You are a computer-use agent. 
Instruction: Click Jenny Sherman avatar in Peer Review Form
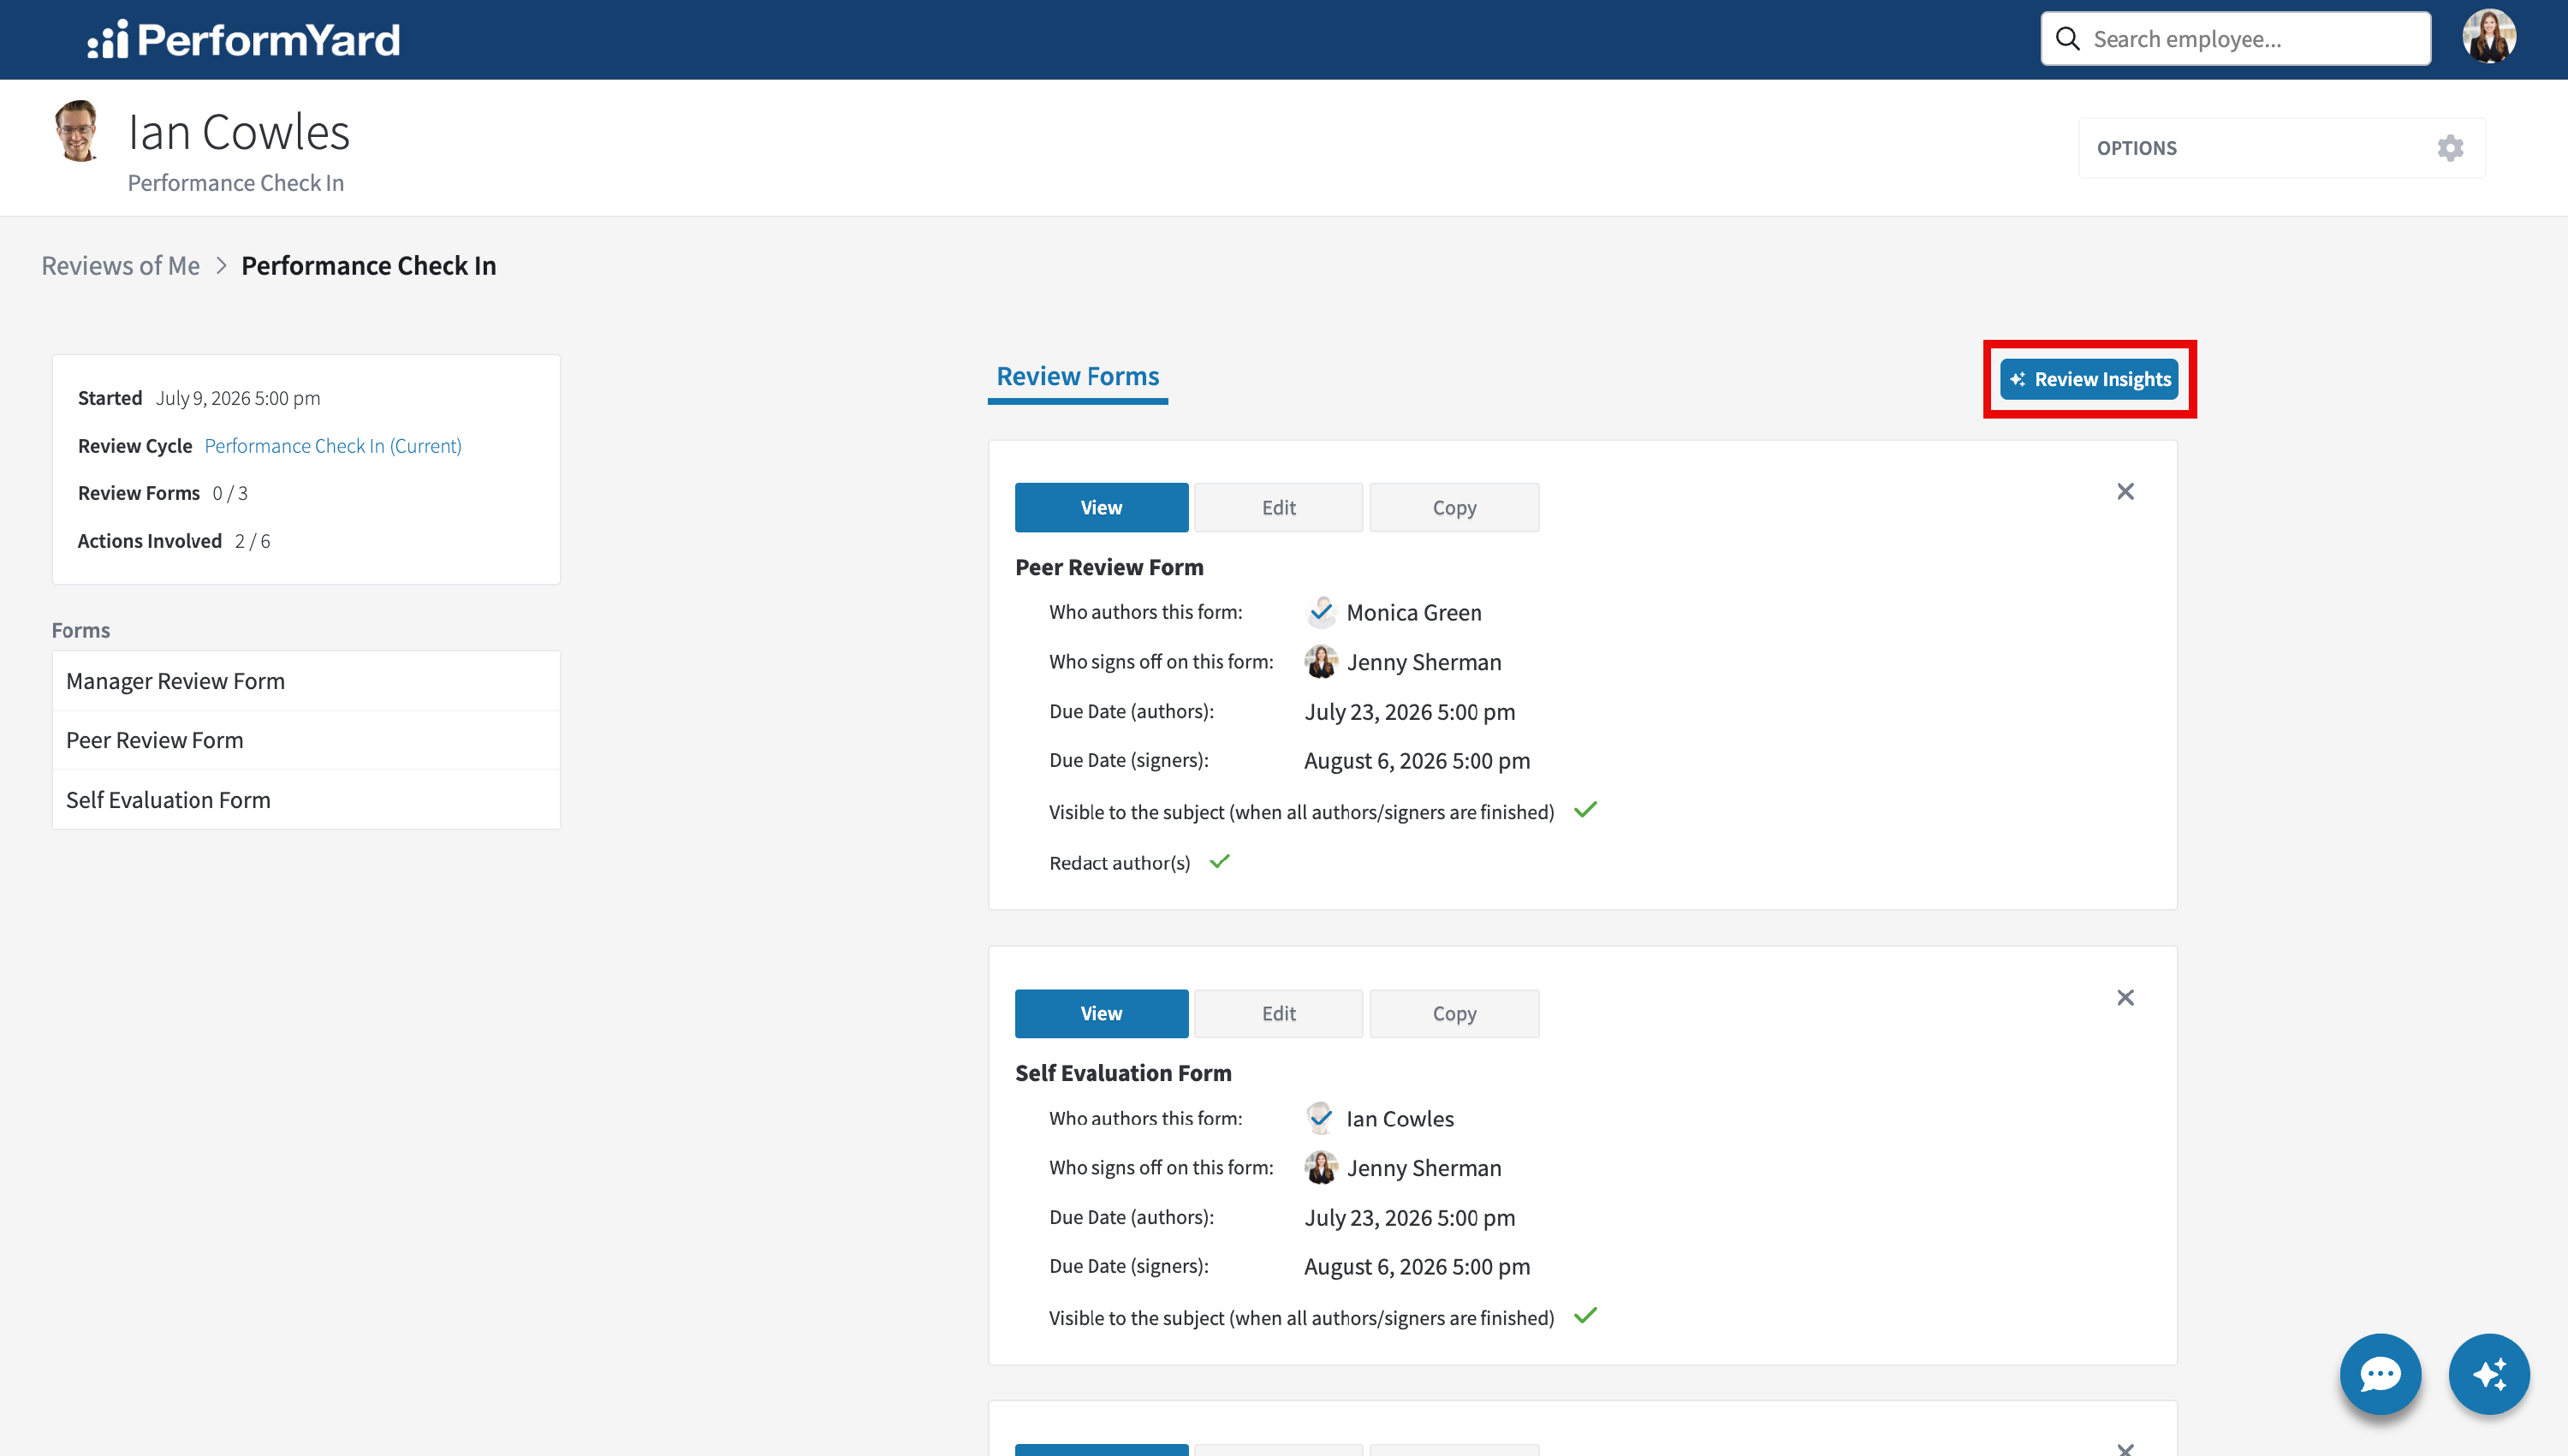(1321, 661)
